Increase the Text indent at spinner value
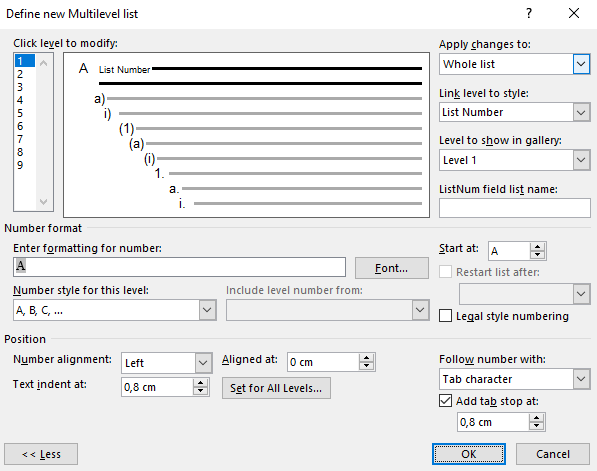 [x=200, y=383]
